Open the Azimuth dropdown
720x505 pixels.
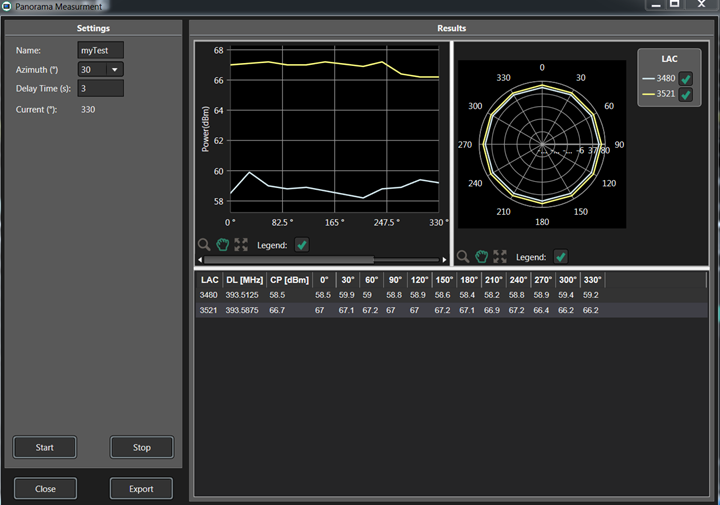[x=115, y=70]
